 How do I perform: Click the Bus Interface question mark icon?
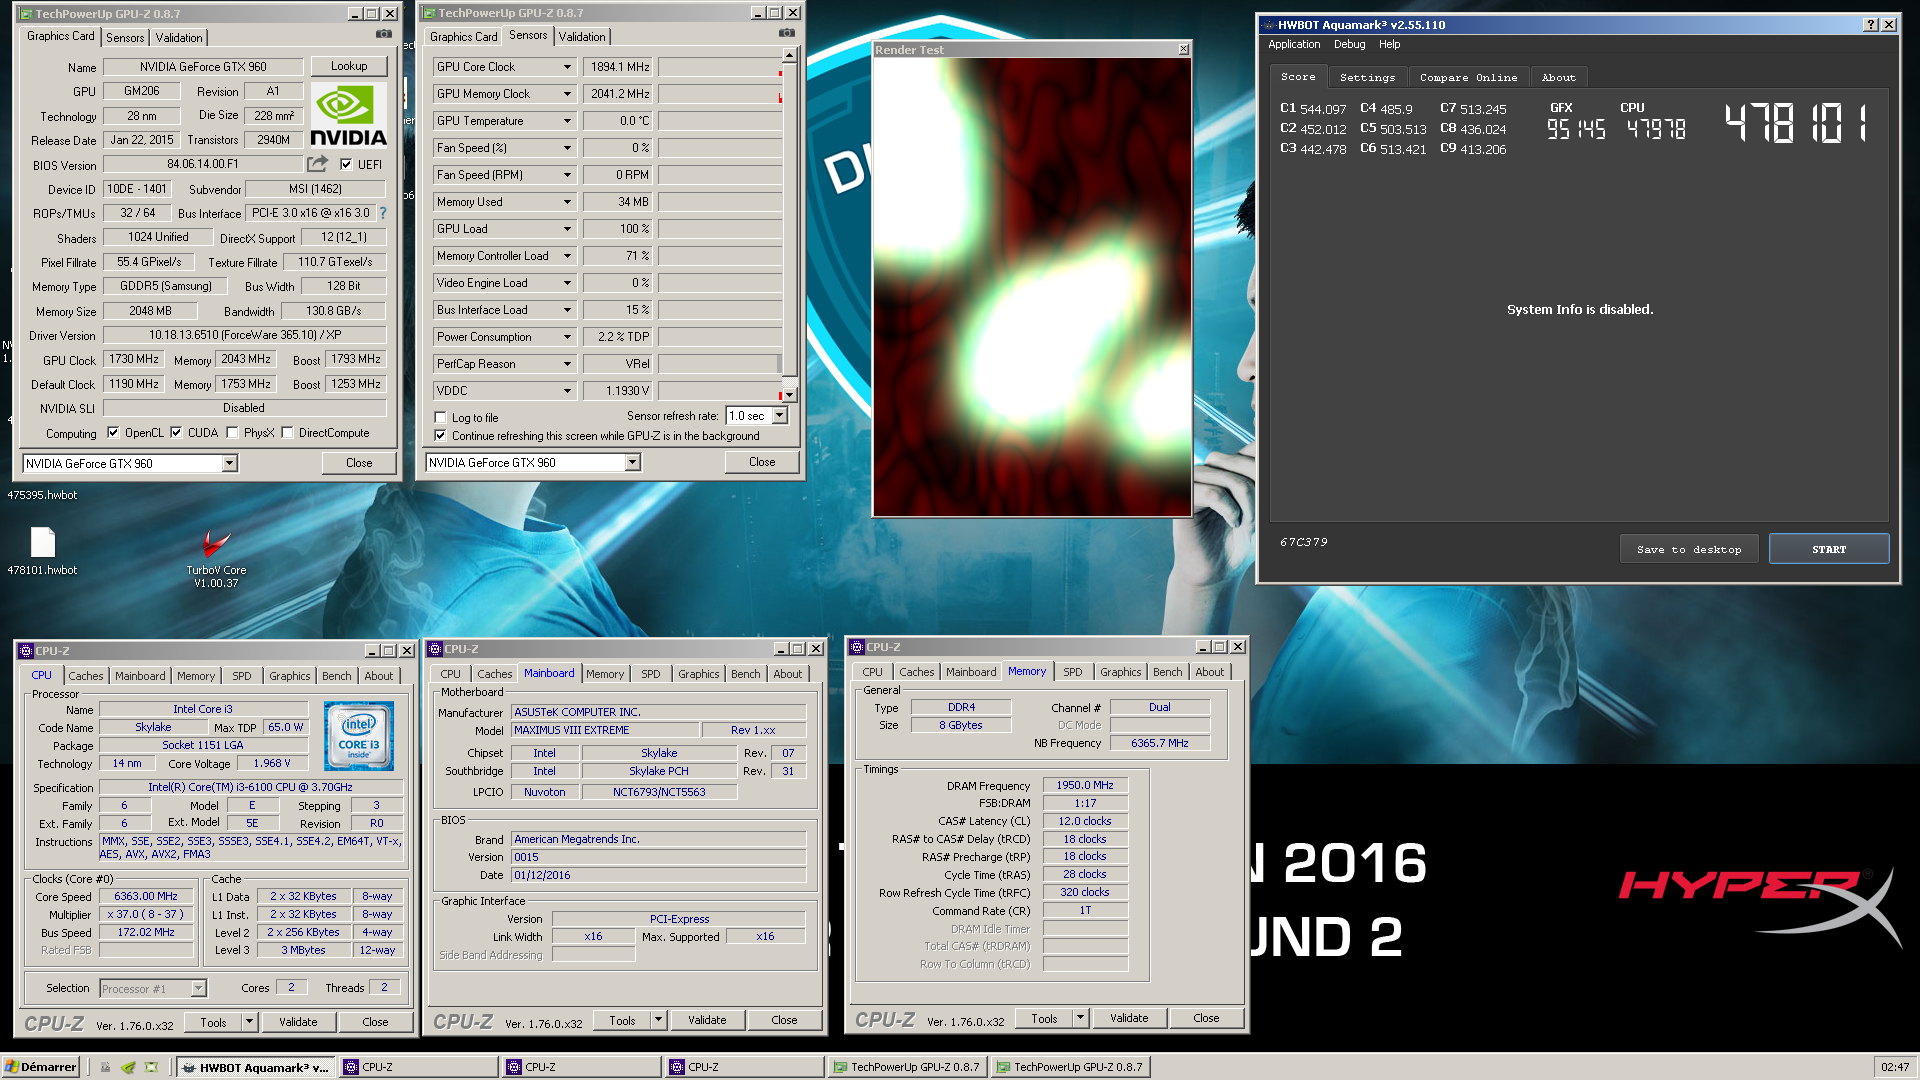pyautogui.click(x=382, y=213)
